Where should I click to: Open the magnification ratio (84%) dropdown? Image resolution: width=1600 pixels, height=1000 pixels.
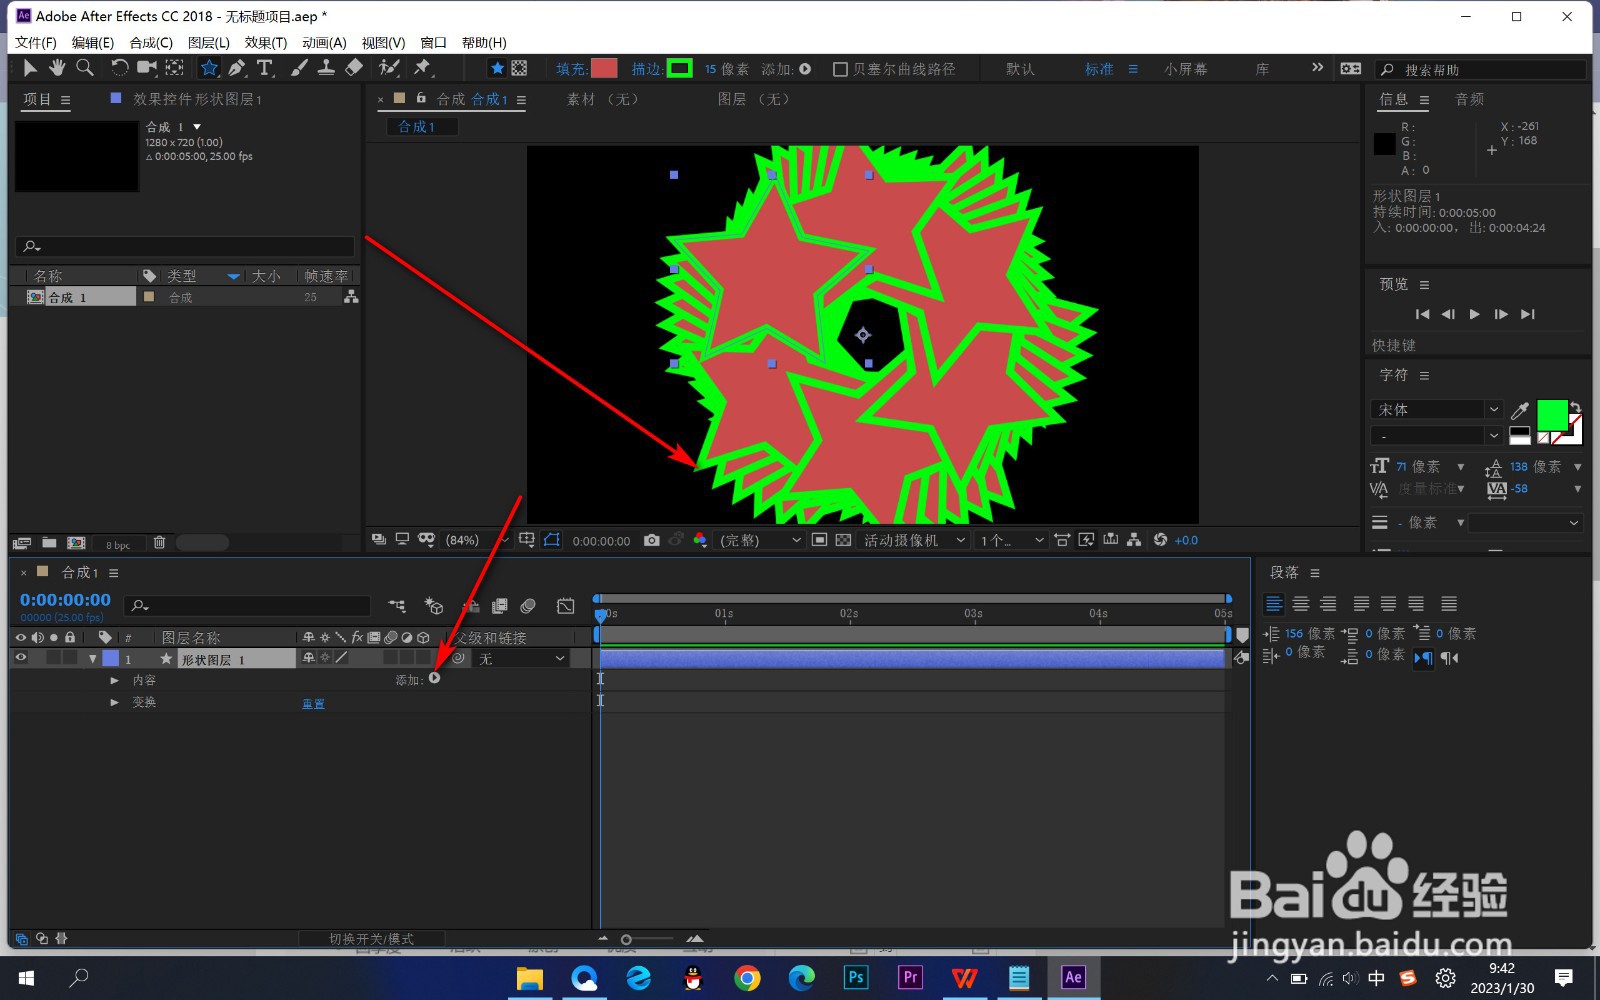click(x=476, y=540)
